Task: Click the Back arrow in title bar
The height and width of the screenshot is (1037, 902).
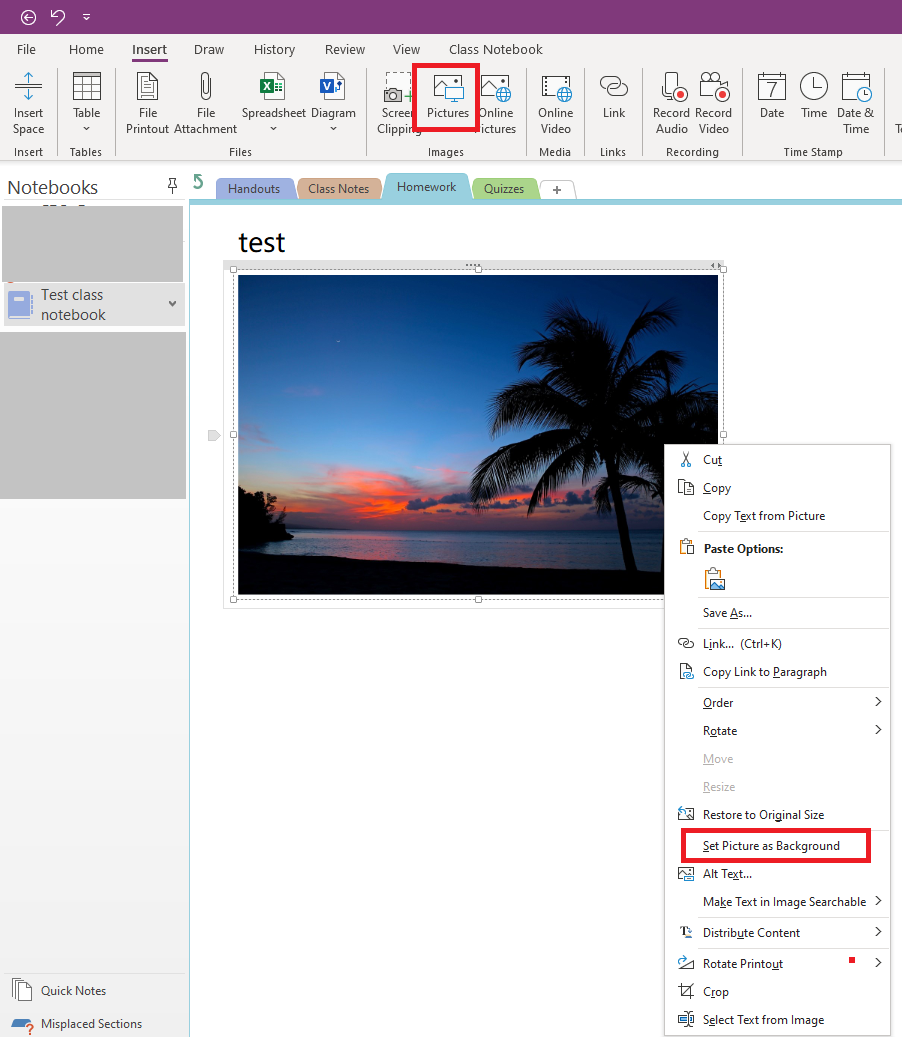Action: (28, 17)
